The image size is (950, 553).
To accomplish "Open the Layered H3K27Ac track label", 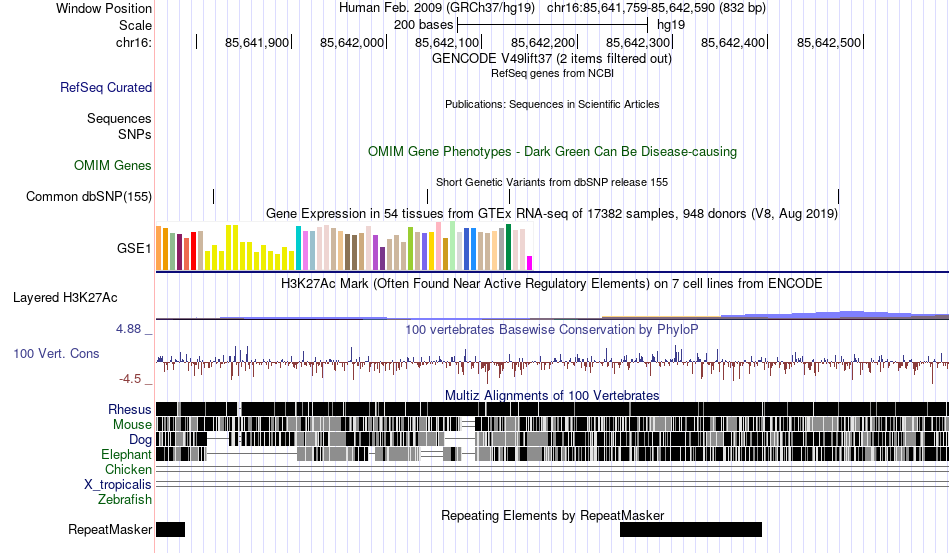I will [65, 297].
